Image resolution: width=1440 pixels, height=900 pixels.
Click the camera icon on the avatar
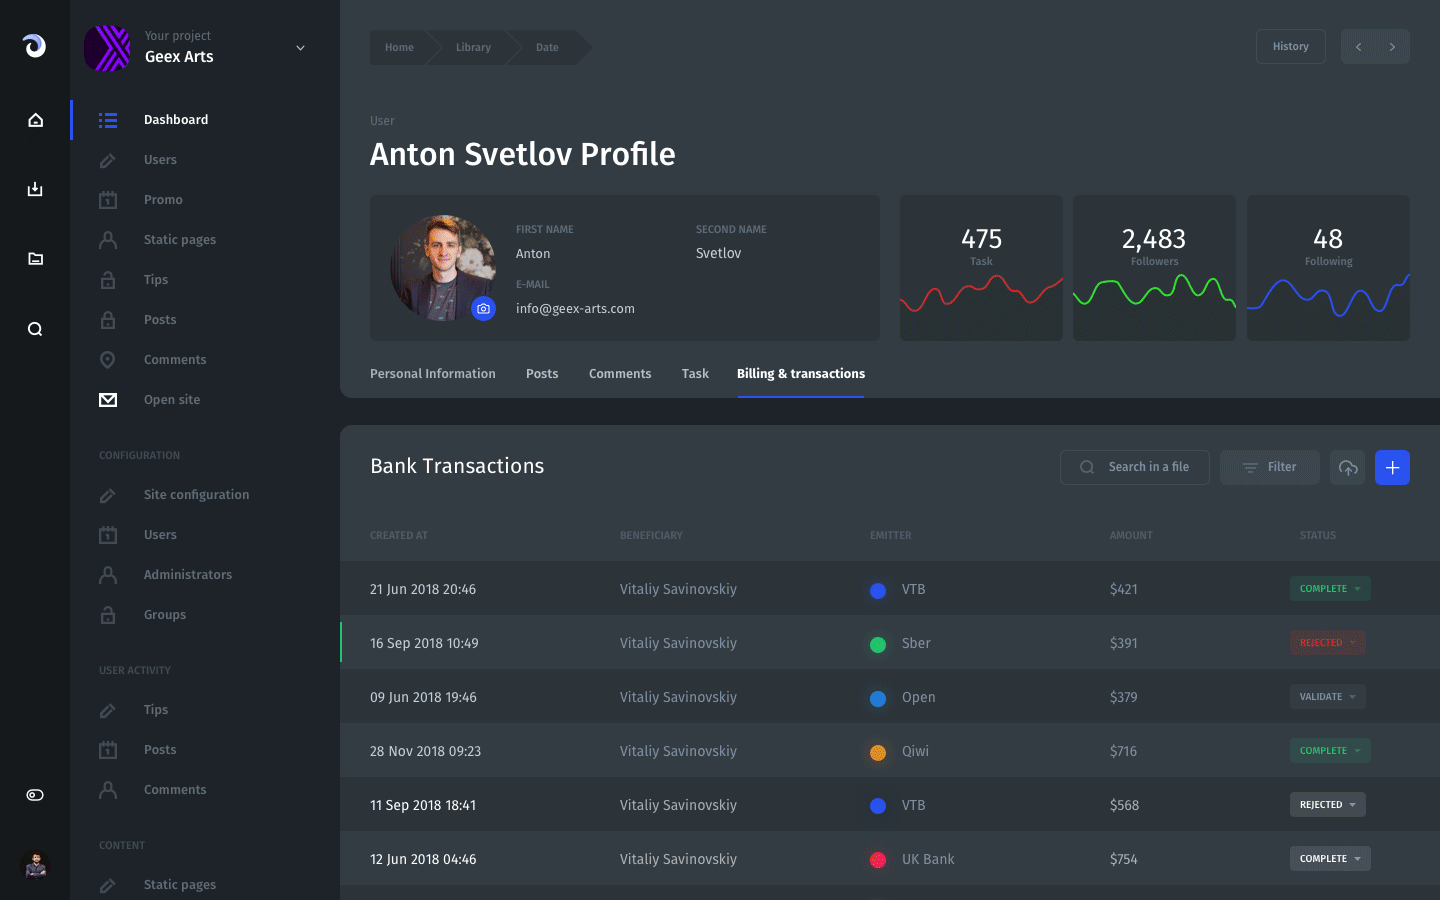click(484, 309)
